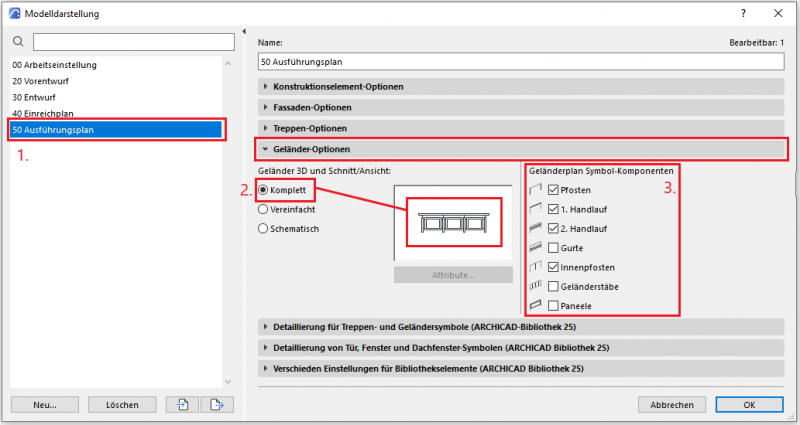Click the help question mark icon
Screen dimensions: 800x425
coord(742,13)
